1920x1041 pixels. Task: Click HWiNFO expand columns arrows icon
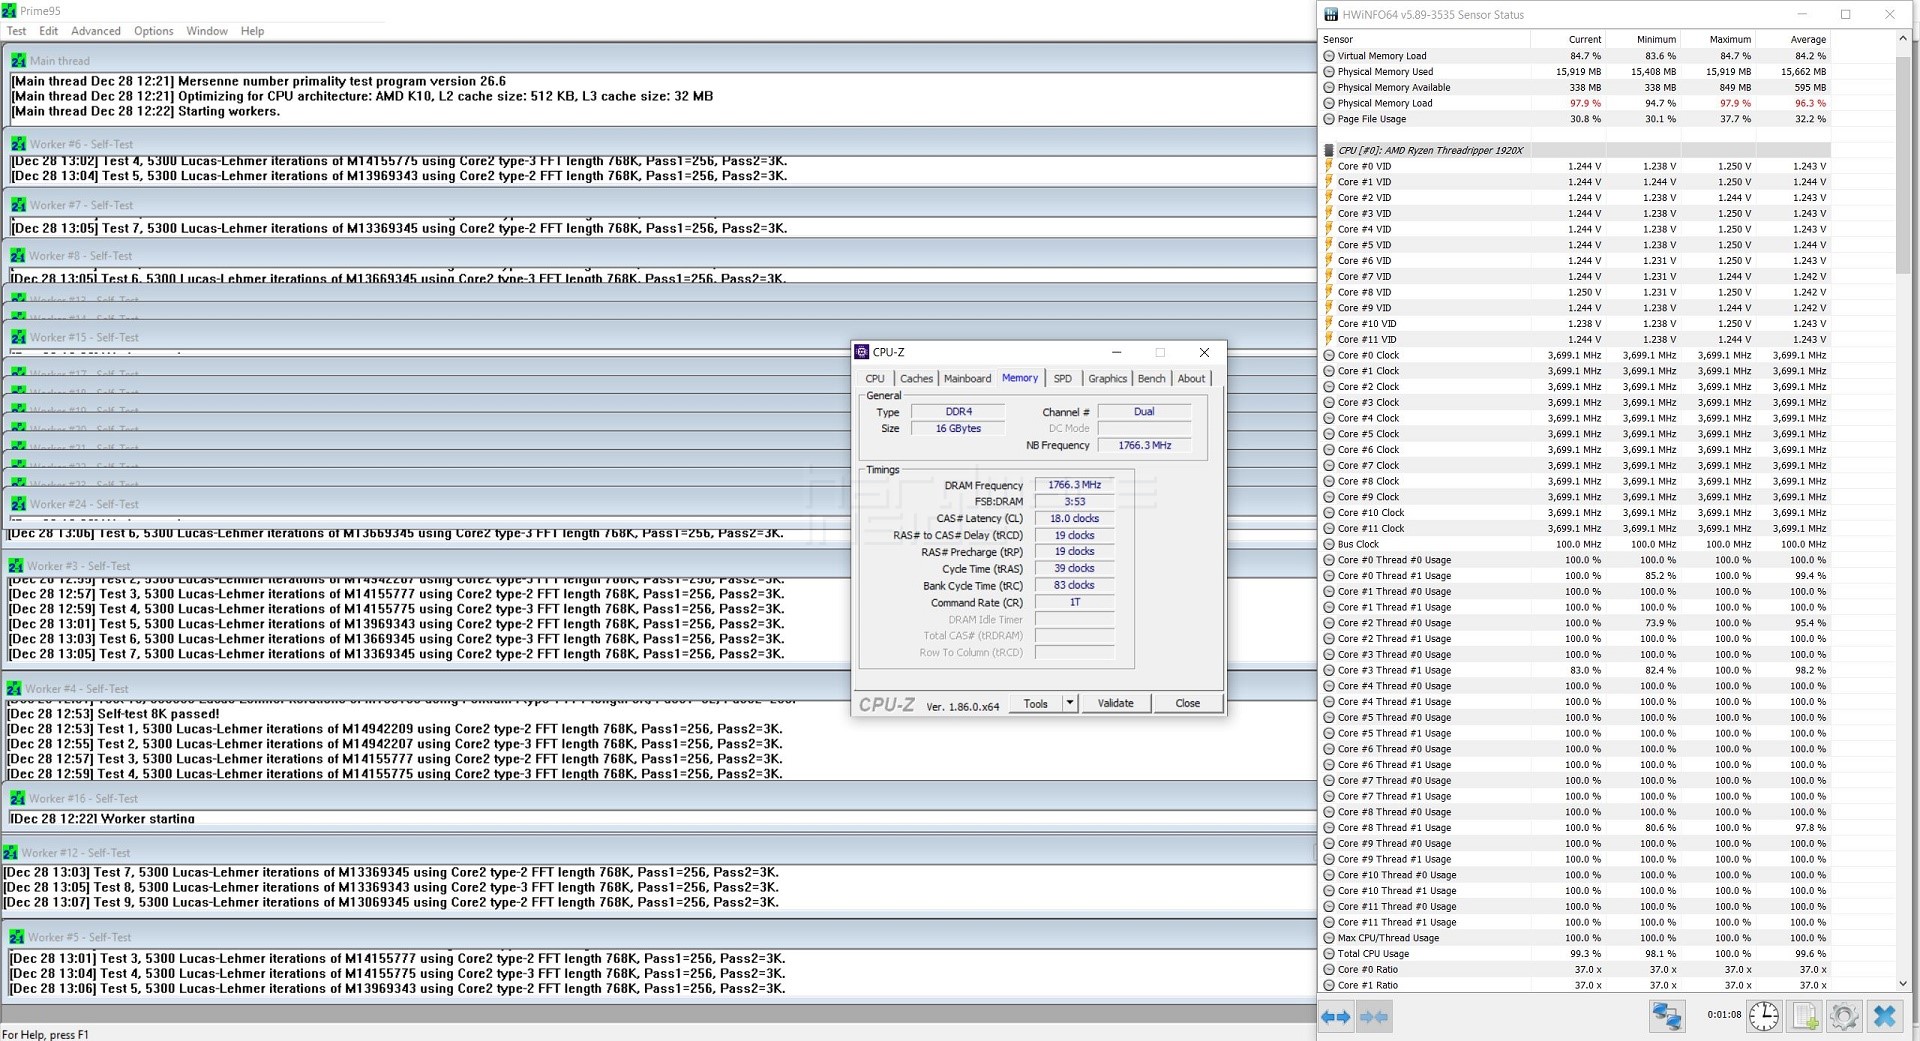coord(1335,1017)
